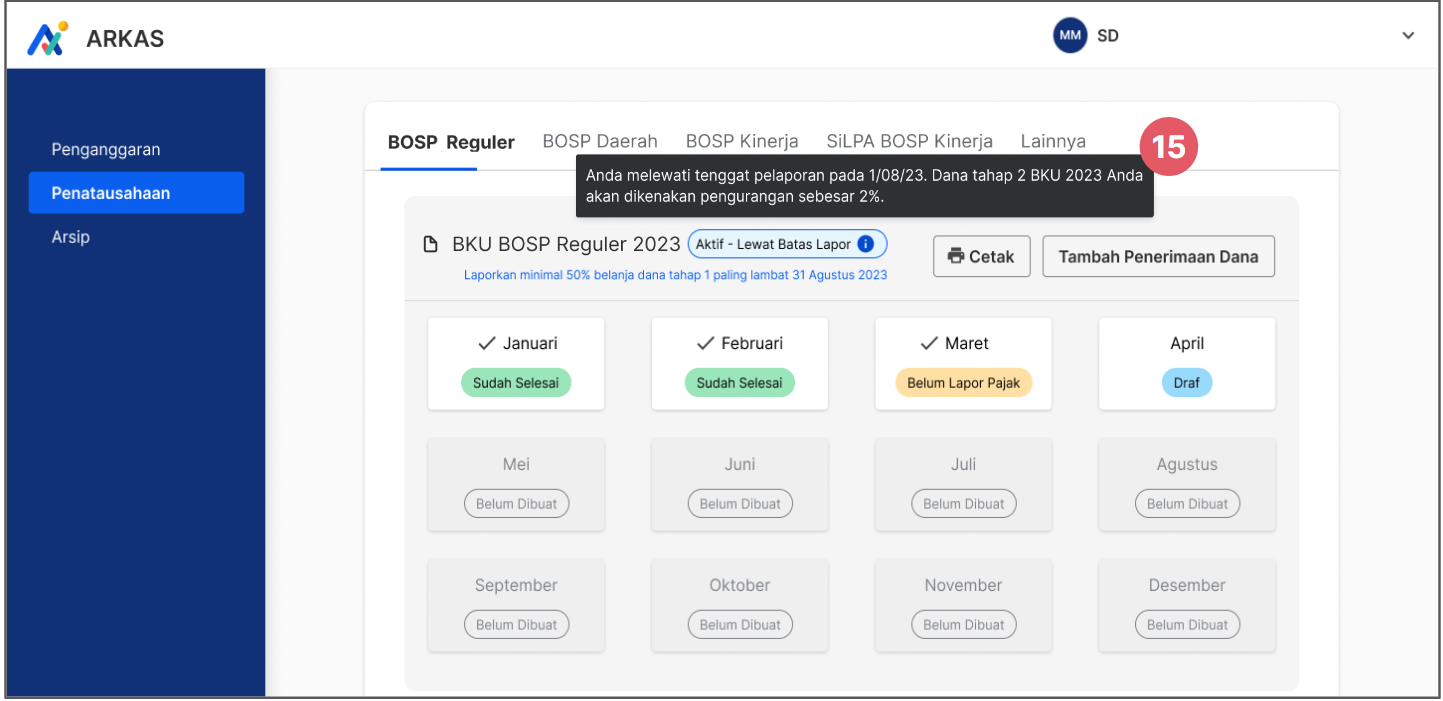This screenshot has width=1443, height=701.
Task: Select the Oktober month card
Action: [x=740, y=606]
